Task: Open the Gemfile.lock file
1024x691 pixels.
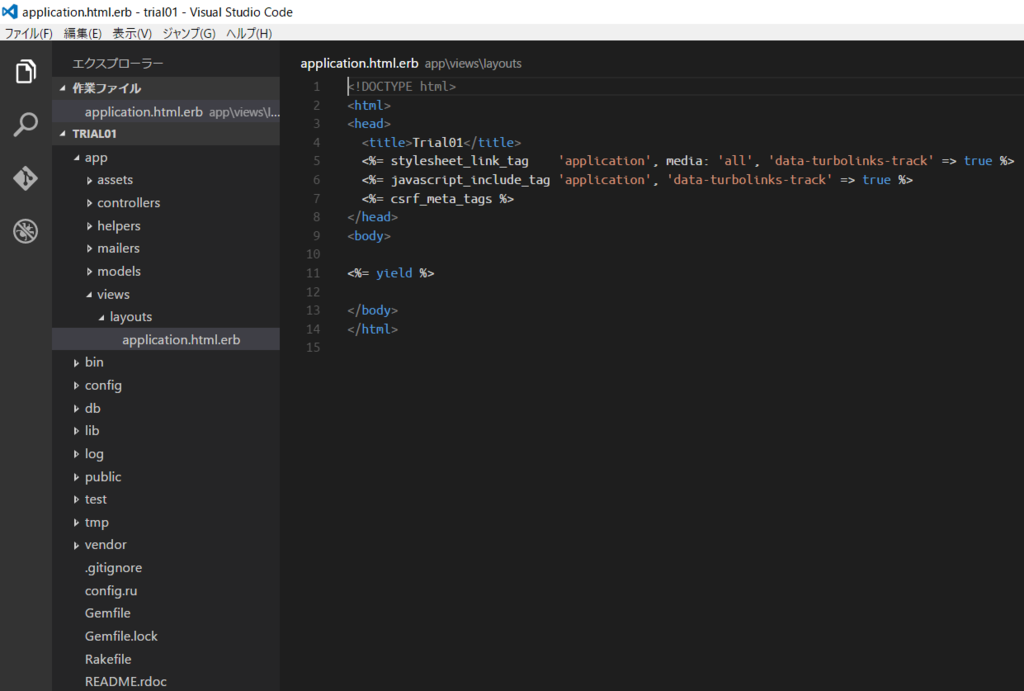Action: click(x=121, y=636)
